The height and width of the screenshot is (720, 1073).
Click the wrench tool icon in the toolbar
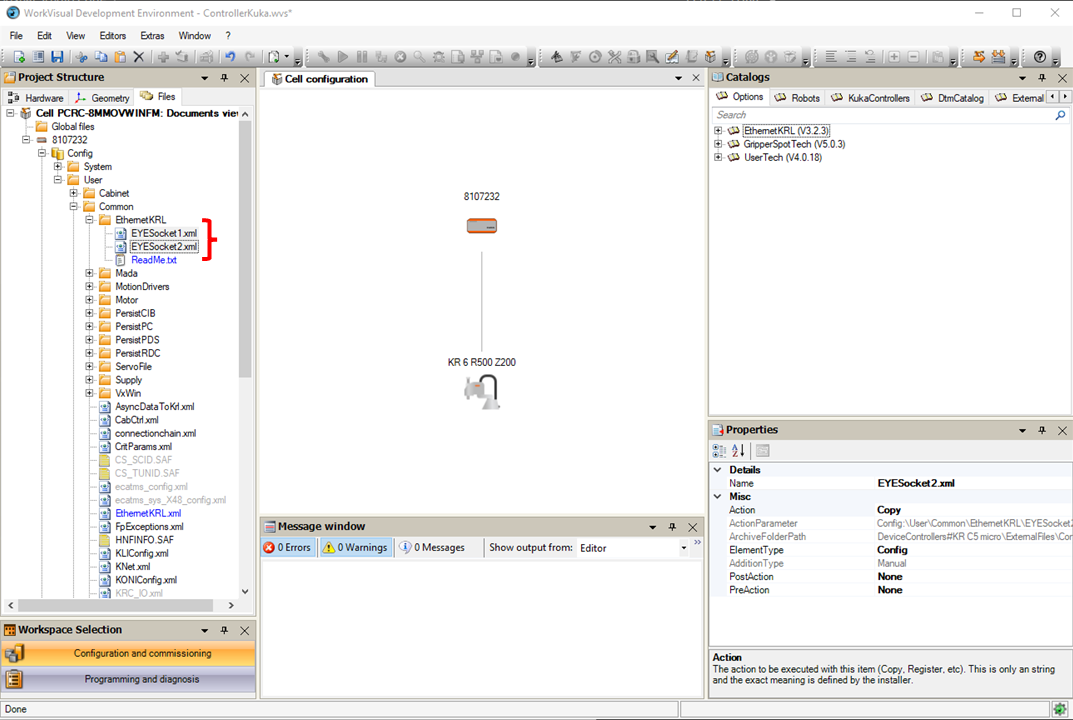[323, 57]
